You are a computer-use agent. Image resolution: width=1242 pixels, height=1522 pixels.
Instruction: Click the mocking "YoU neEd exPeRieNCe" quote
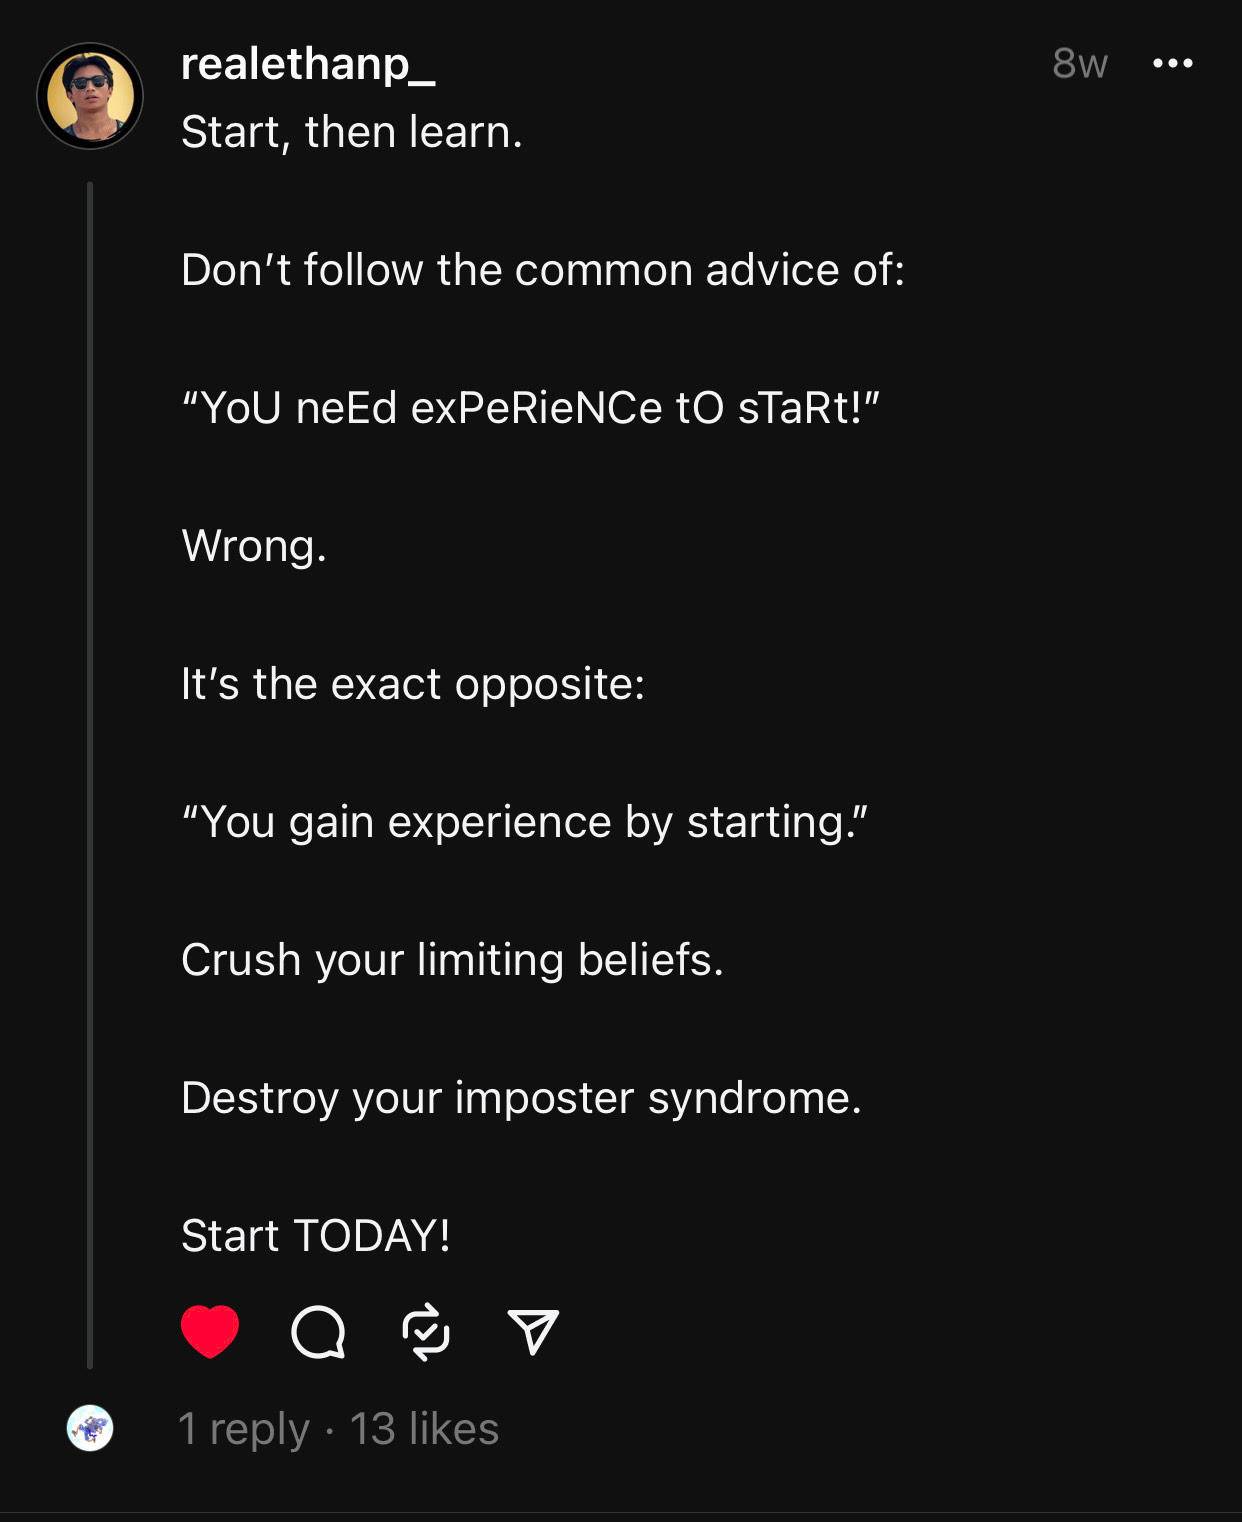pos(530,408)
